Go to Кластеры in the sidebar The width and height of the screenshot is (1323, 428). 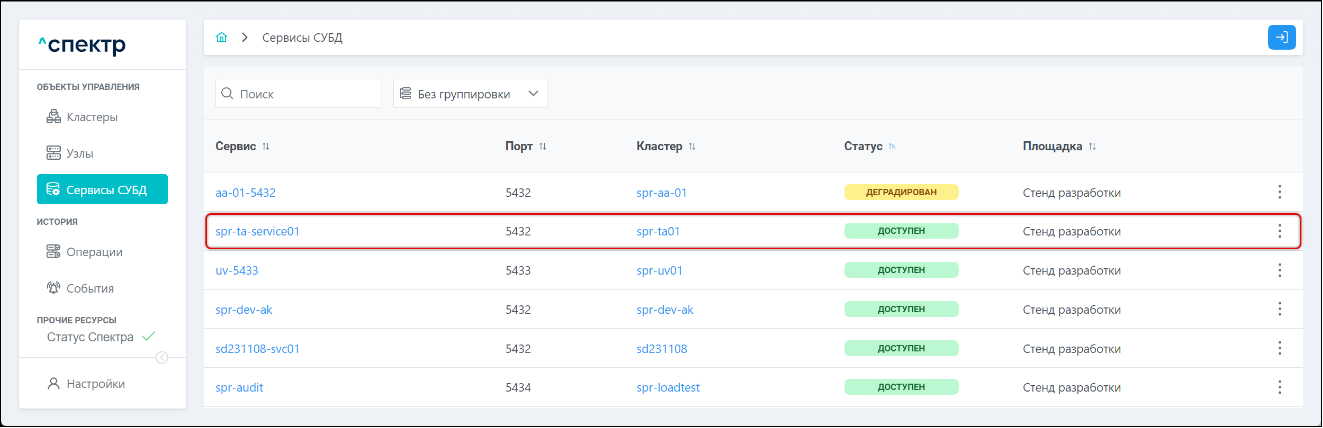(92, 117)
